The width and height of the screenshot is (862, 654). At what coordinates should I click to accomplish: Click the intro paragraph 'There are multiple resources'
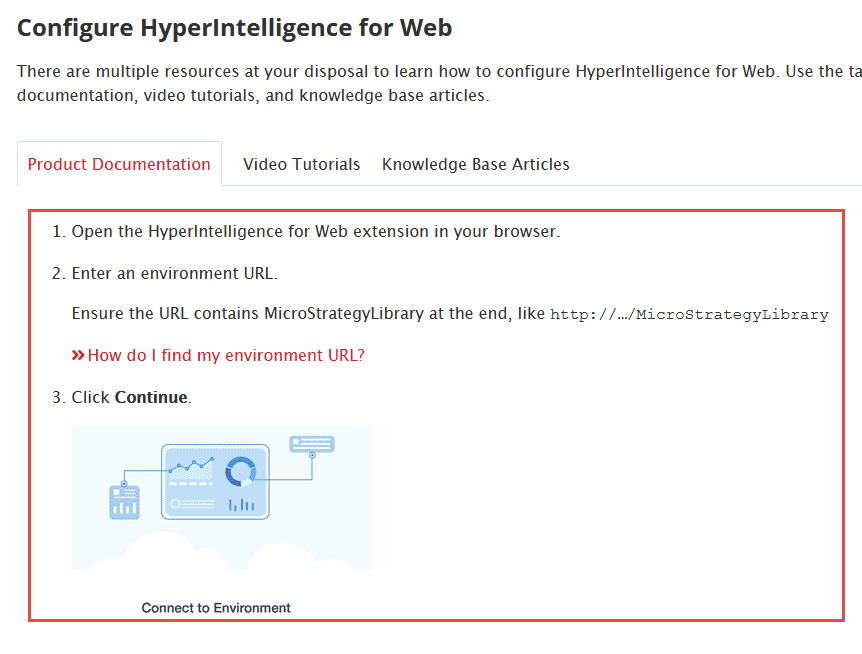(439, 83)
